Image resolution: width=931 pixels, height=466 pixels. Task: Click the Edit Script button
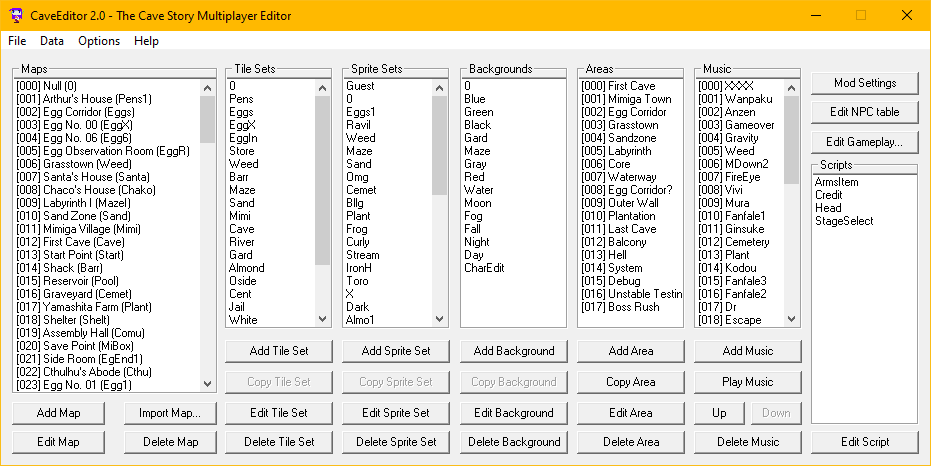coord(865,442)
